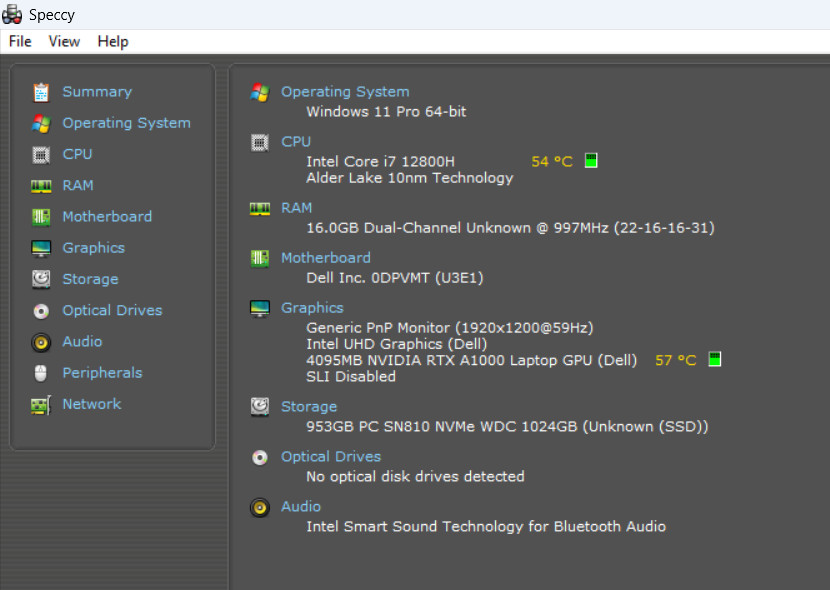Click the Graphics monitor icon in summary panel
The width and height of the screenshot is (830, 590).
[260, 308]
